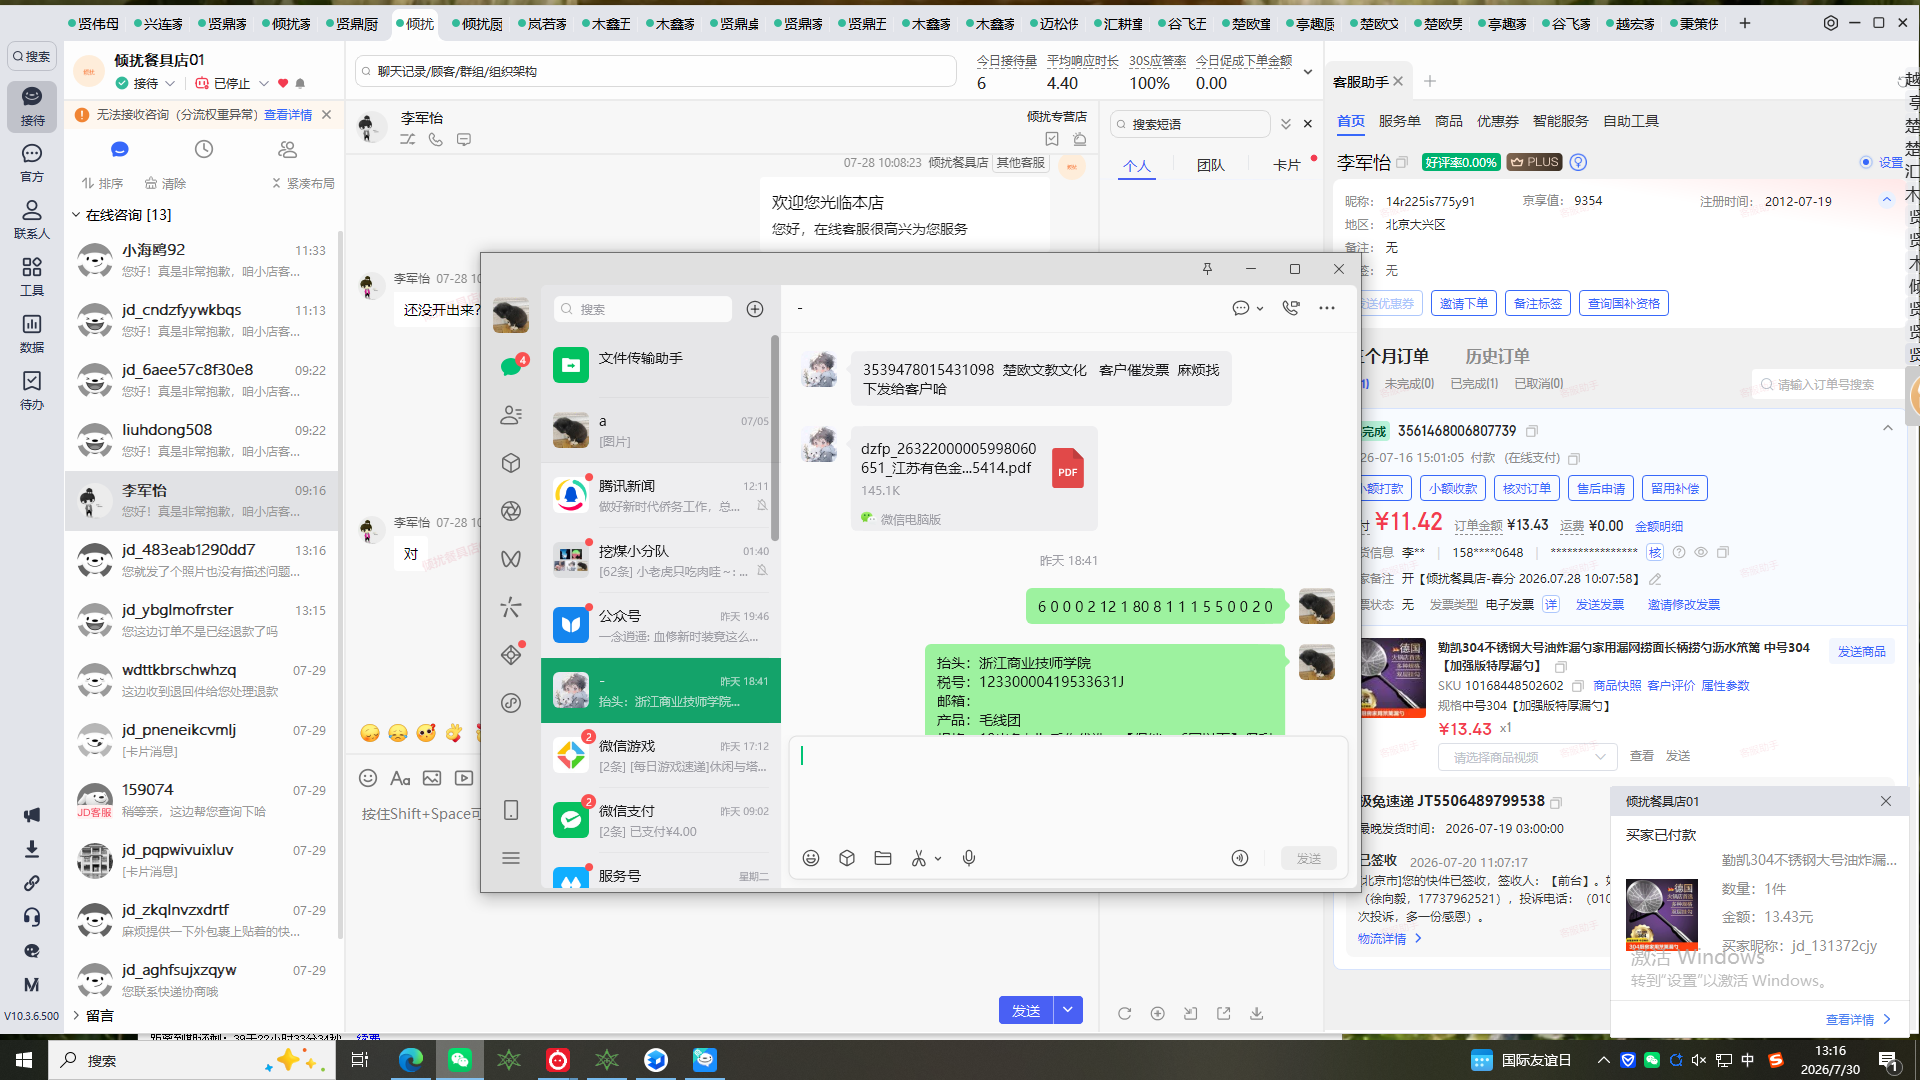
Task: Click the WeChat chat list scrollbar
Action: click(775, 437)
